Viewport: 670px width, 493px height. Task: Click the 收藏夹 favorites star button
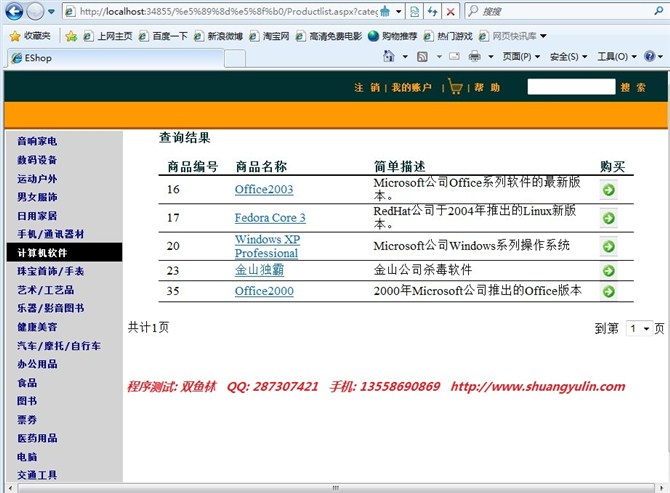[x=30, y=36]
